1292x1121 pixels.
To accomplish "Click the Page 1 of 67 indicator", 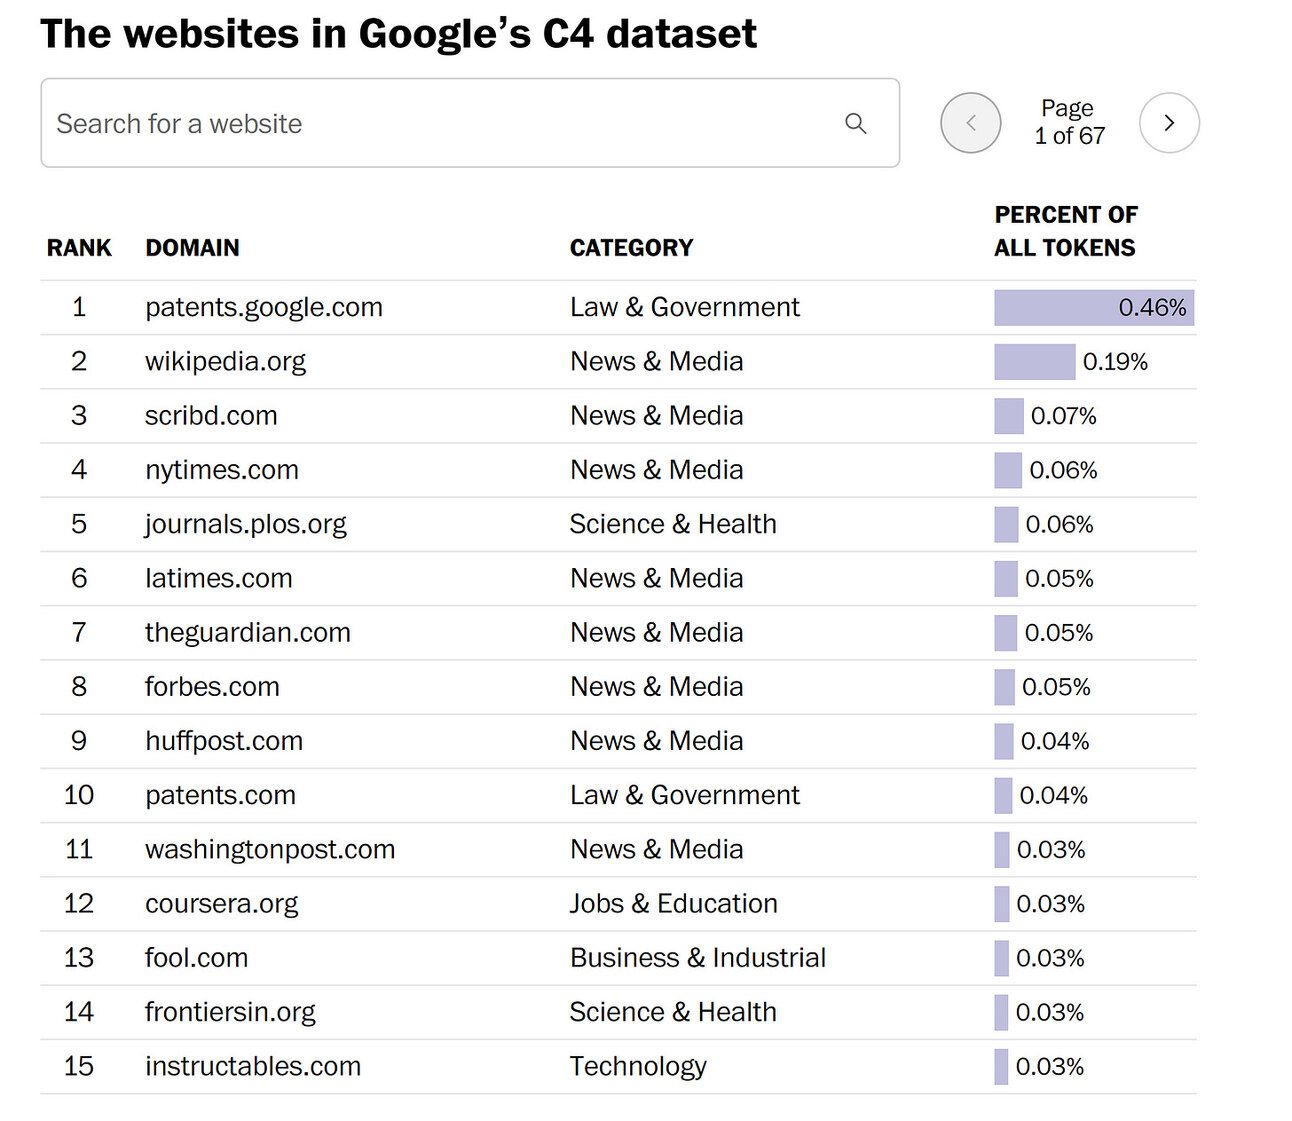I will click(1069, 122).
